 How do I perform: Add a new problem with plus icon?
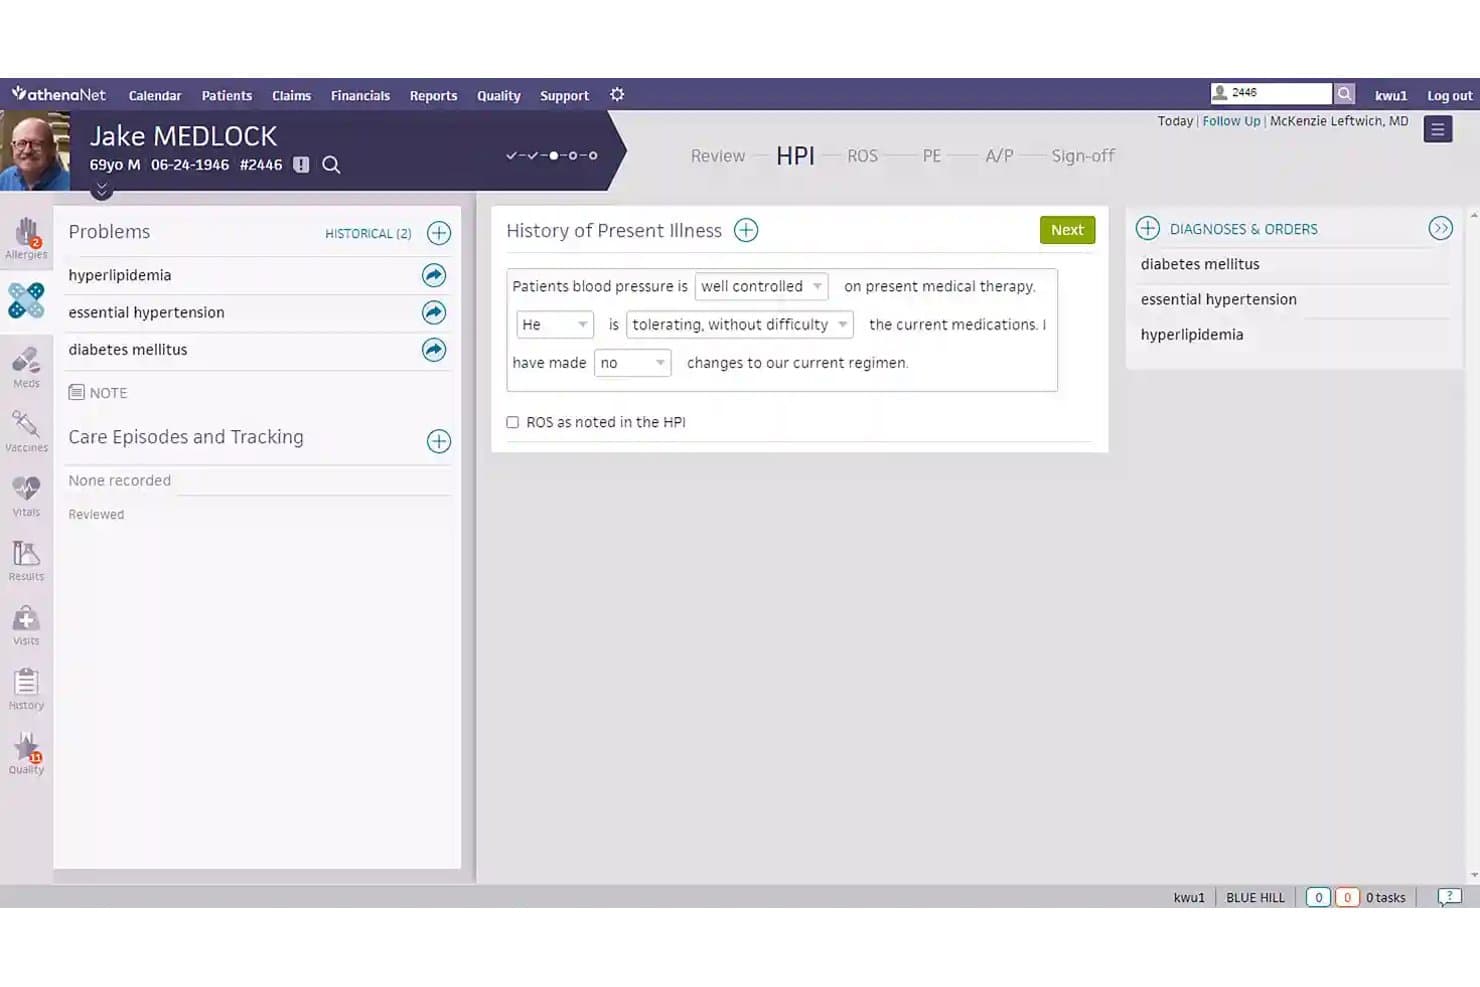point(439,233)
